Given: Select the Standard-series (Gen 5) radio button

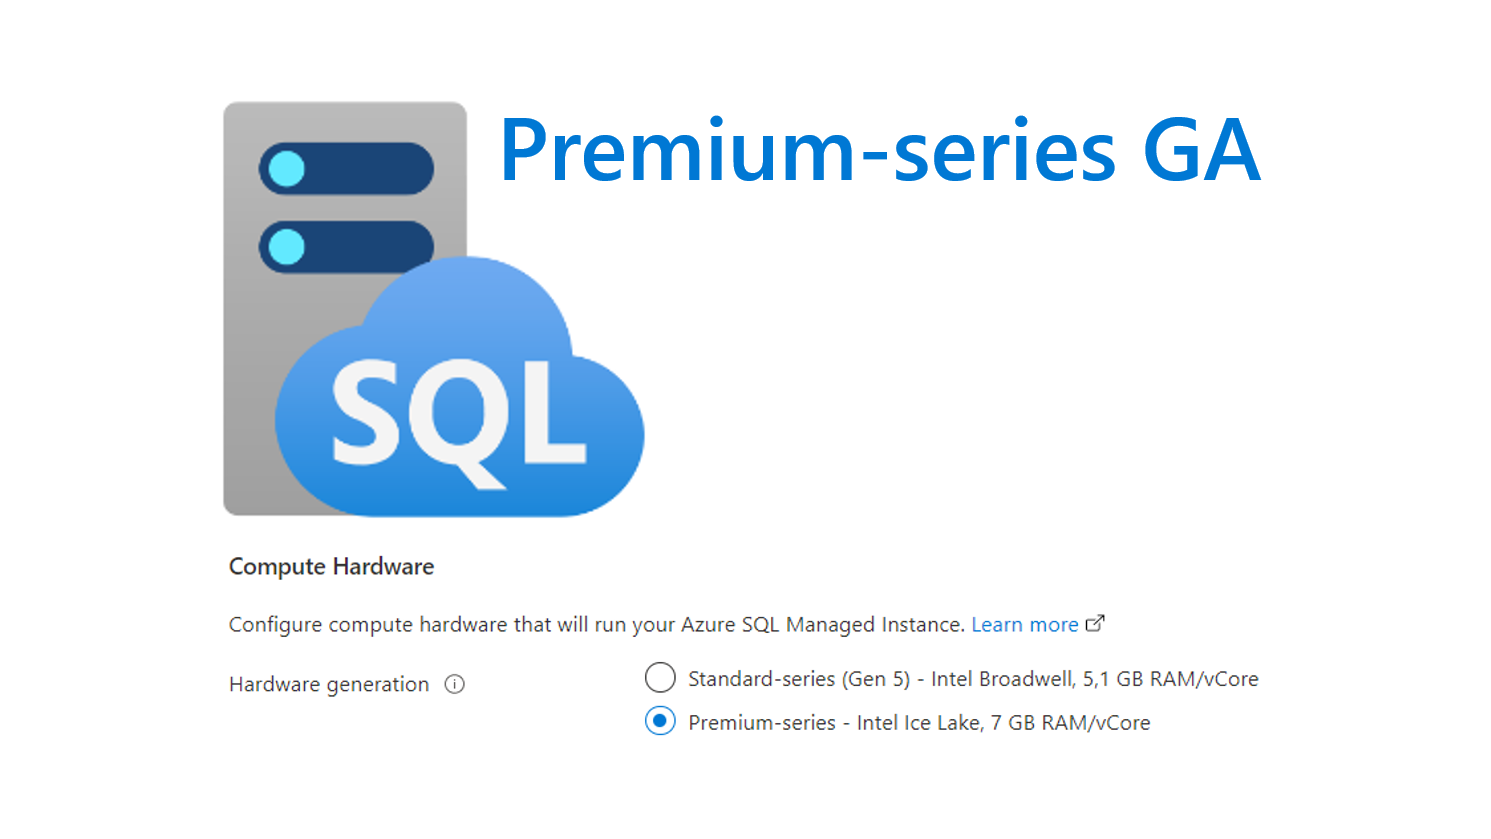Looking at the screenshot, I should tap(660, 678).
